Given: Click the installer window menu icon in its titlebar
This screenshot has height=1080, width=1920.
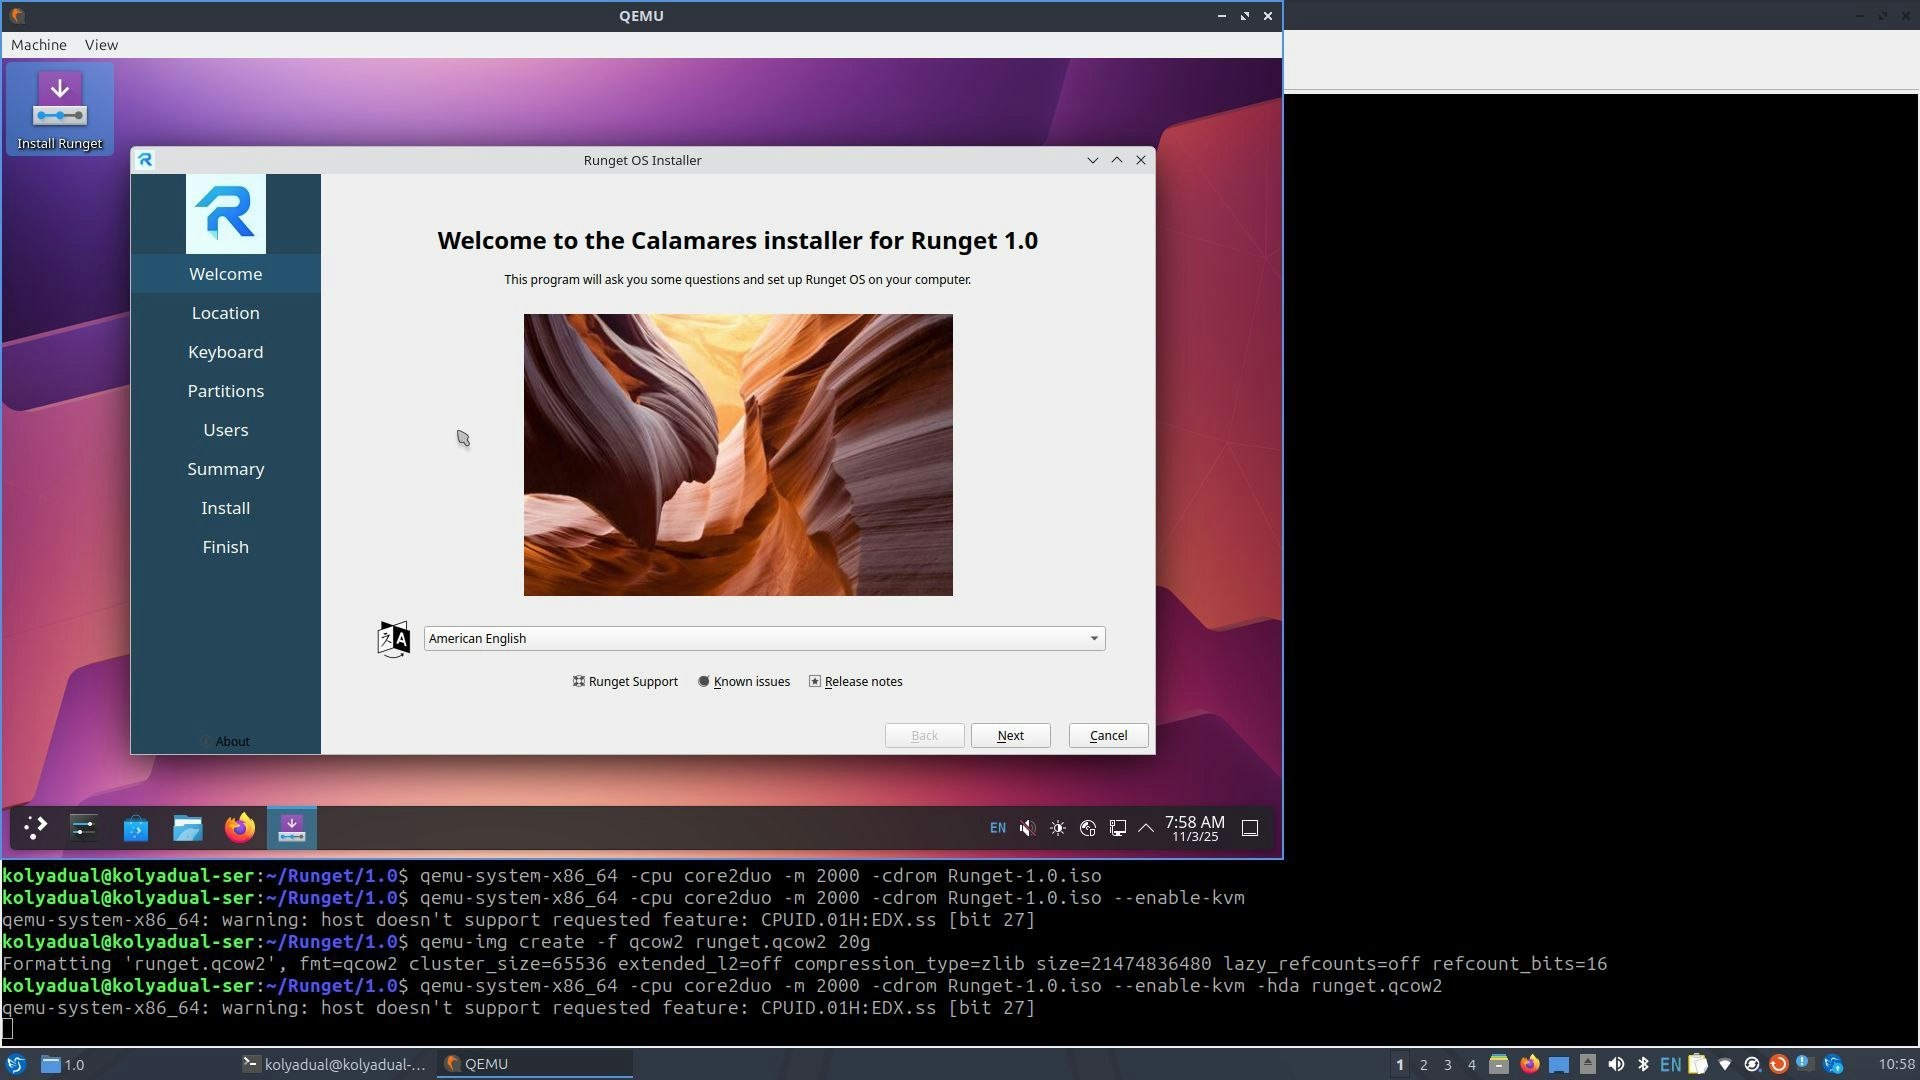Looking at the screenshot, I should [x=145, y=160].
